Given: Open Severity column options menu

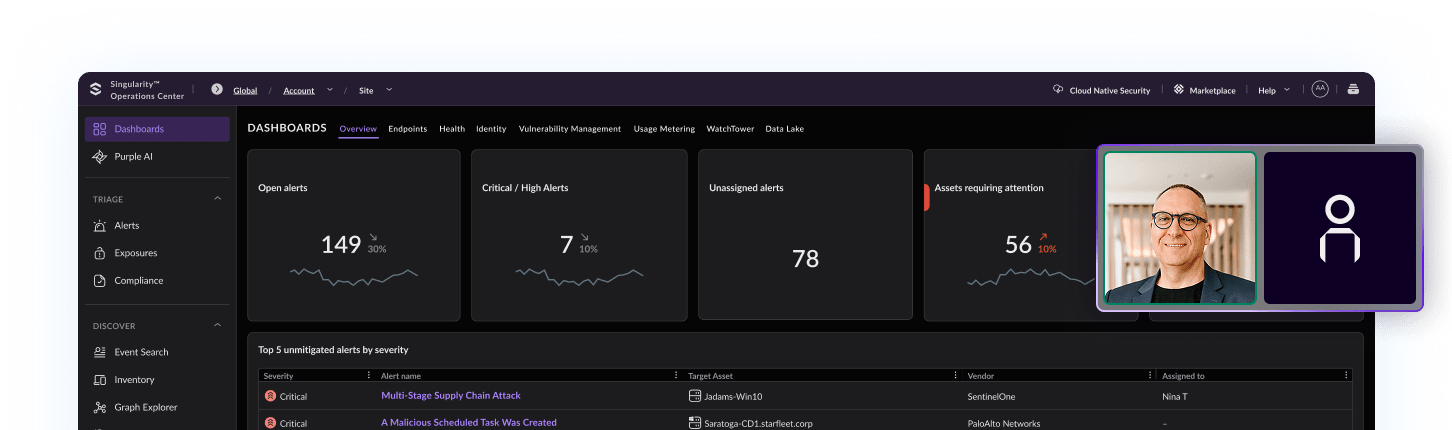Looking at the screenshot, I should [369, 376].
